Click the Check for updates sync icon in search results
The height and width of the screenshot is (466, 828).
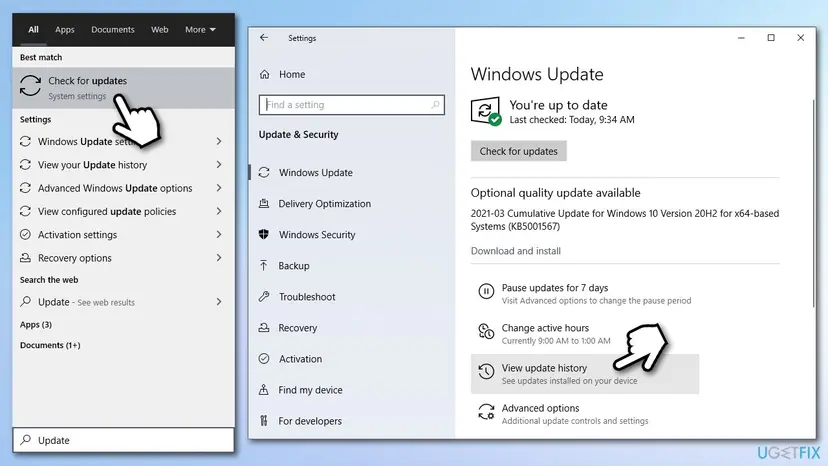point(30,86)
